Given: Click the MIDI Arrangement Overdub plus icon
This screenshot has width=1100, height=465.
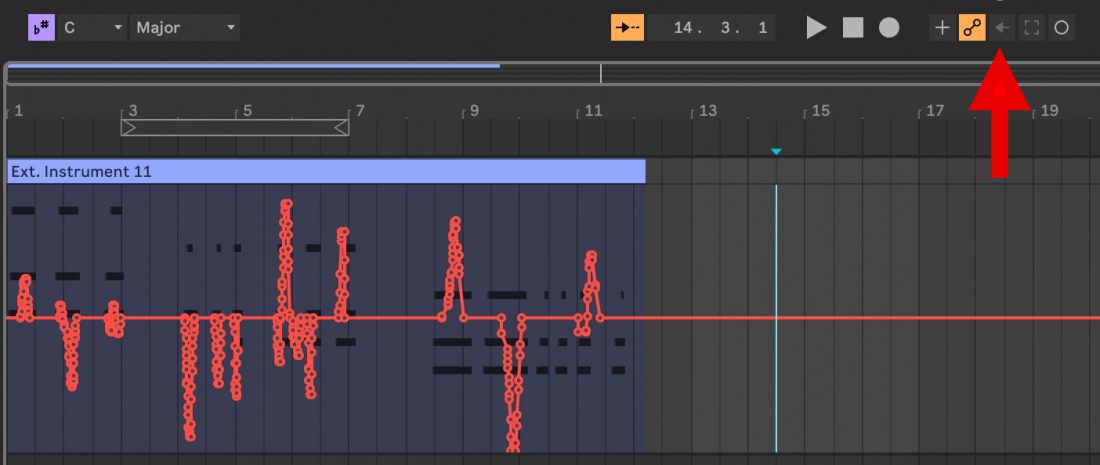Looking at the screenshot, I should tap(941, 27).
